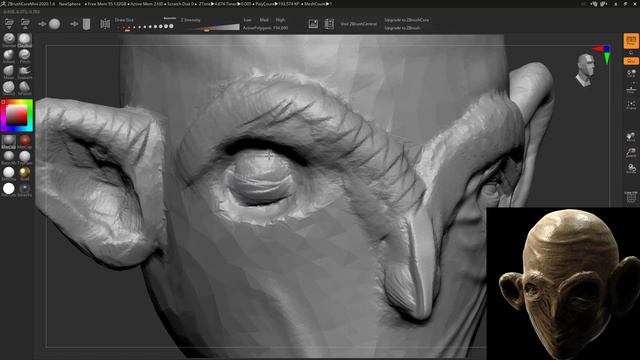The height and width of the screenshot is (360, 640).
Task: Export an image with the picture icon
Action: pyautogui.click(x=313, y=24)
